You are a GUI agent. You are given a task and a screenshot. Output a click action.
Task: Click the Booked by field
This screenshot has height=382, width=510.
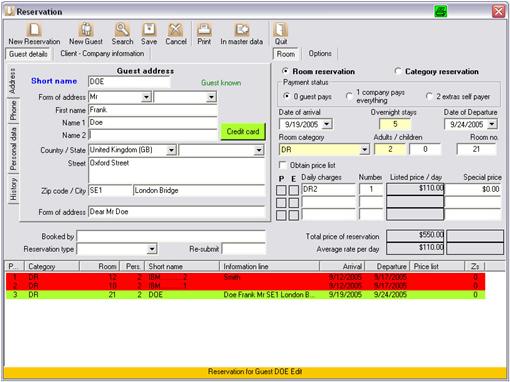[x=171, y=236]
